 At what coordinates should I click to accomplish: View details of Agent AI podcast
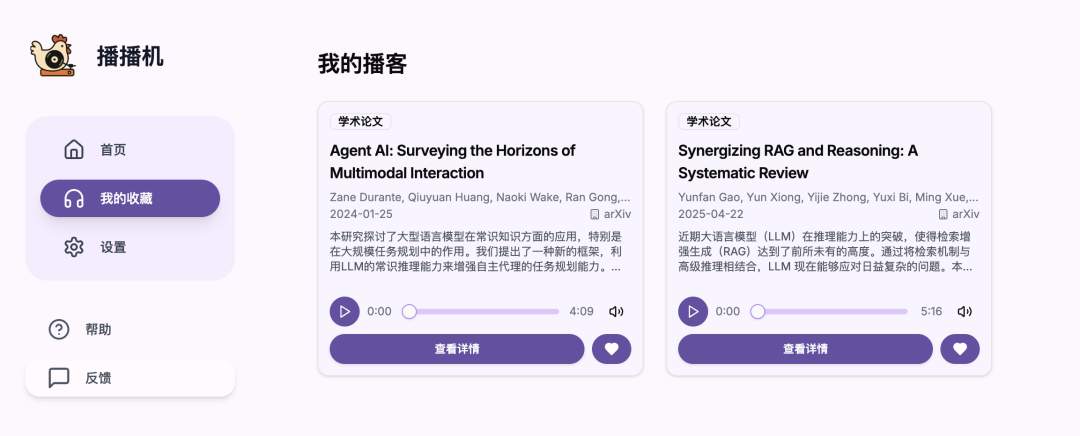coord(457,349)
